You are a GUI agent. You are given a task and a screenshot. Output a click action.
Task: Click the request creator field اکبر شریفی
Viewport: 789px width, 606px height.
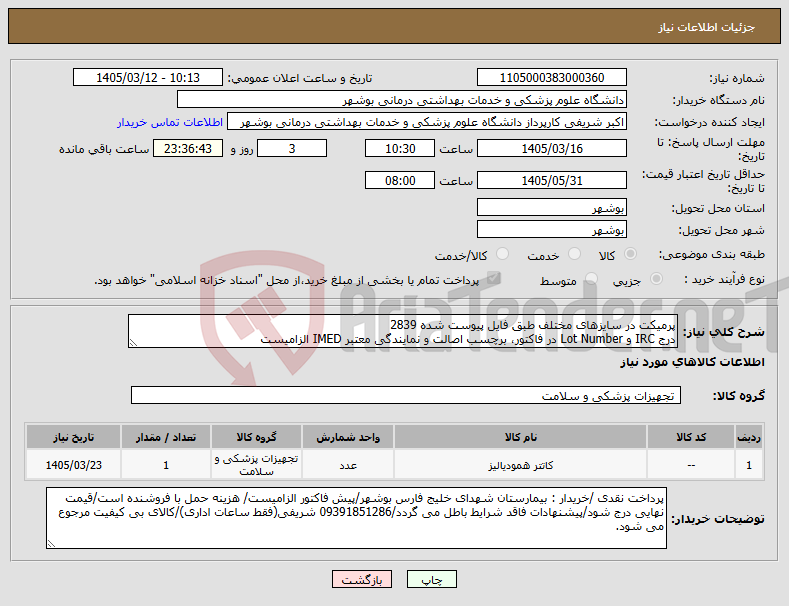pyautogui.click(x=427, y=122)
